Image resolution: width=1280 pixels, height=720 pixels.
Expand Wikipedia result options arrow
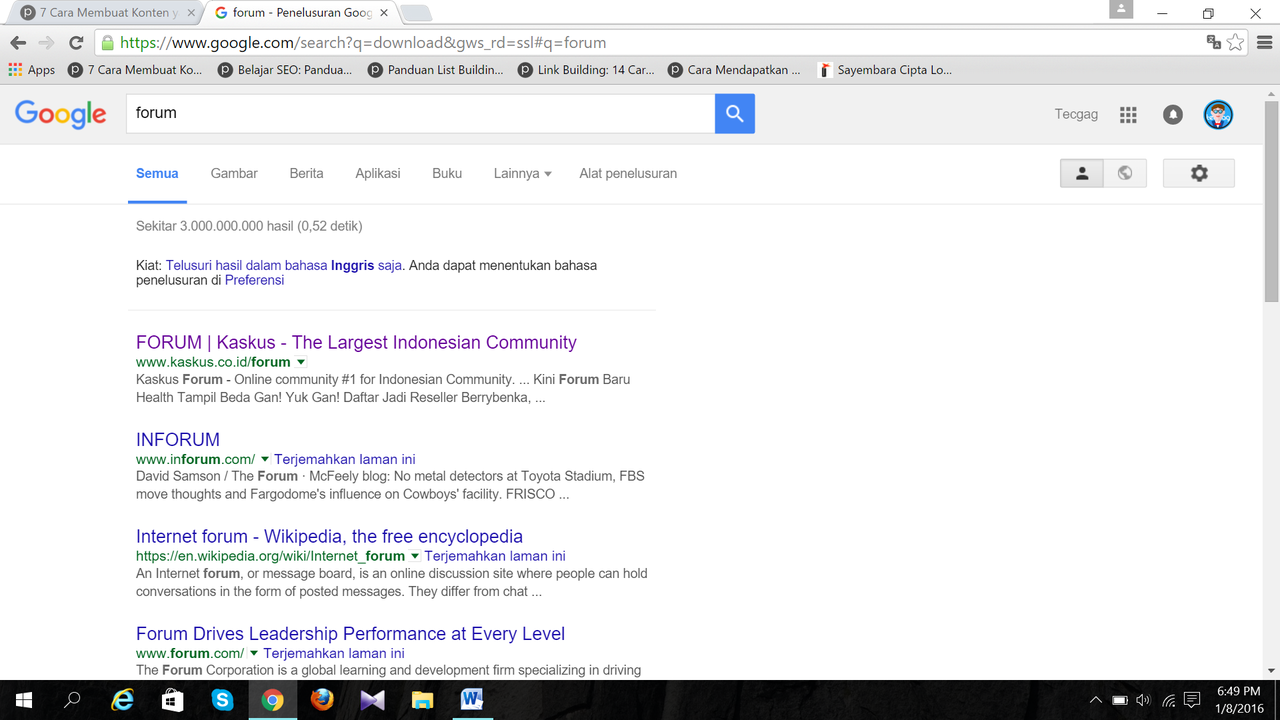point(415,556)
